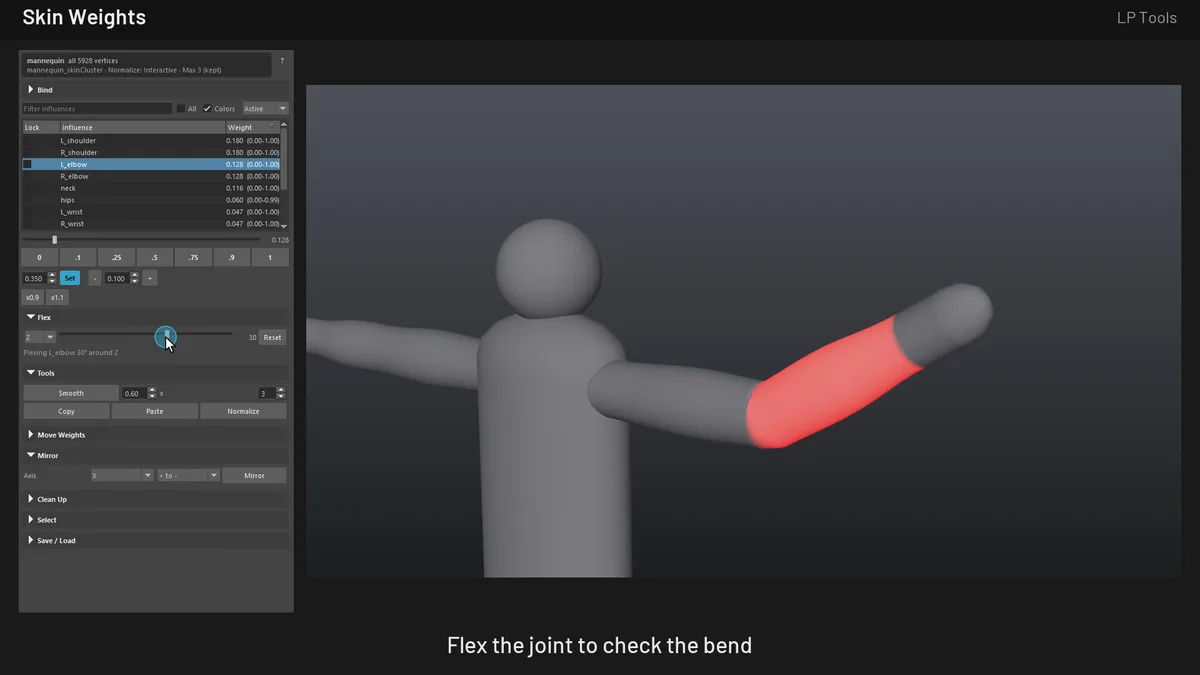Screen dimensions: 1200x675
Task: Select the neck influence row
Action: [x=151, y=188]
